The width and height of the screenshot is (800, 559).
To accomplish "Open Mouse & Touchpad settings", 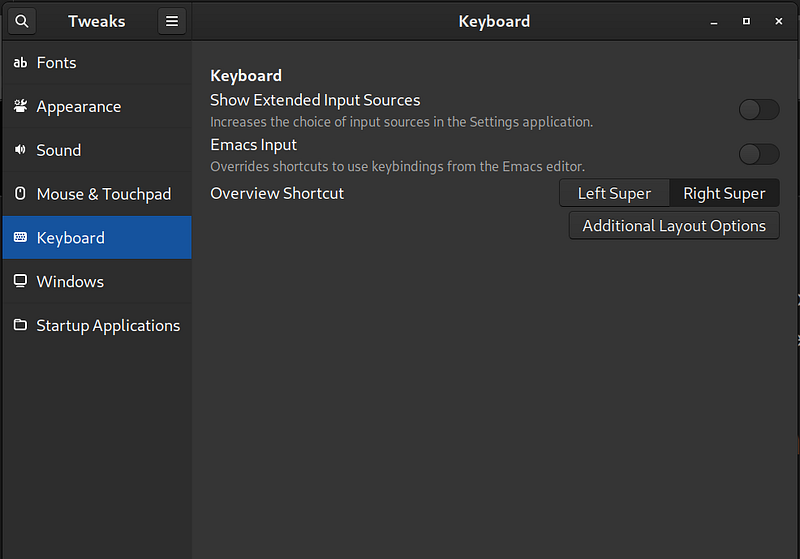I will pyautogui.click(x=97, y=194).
